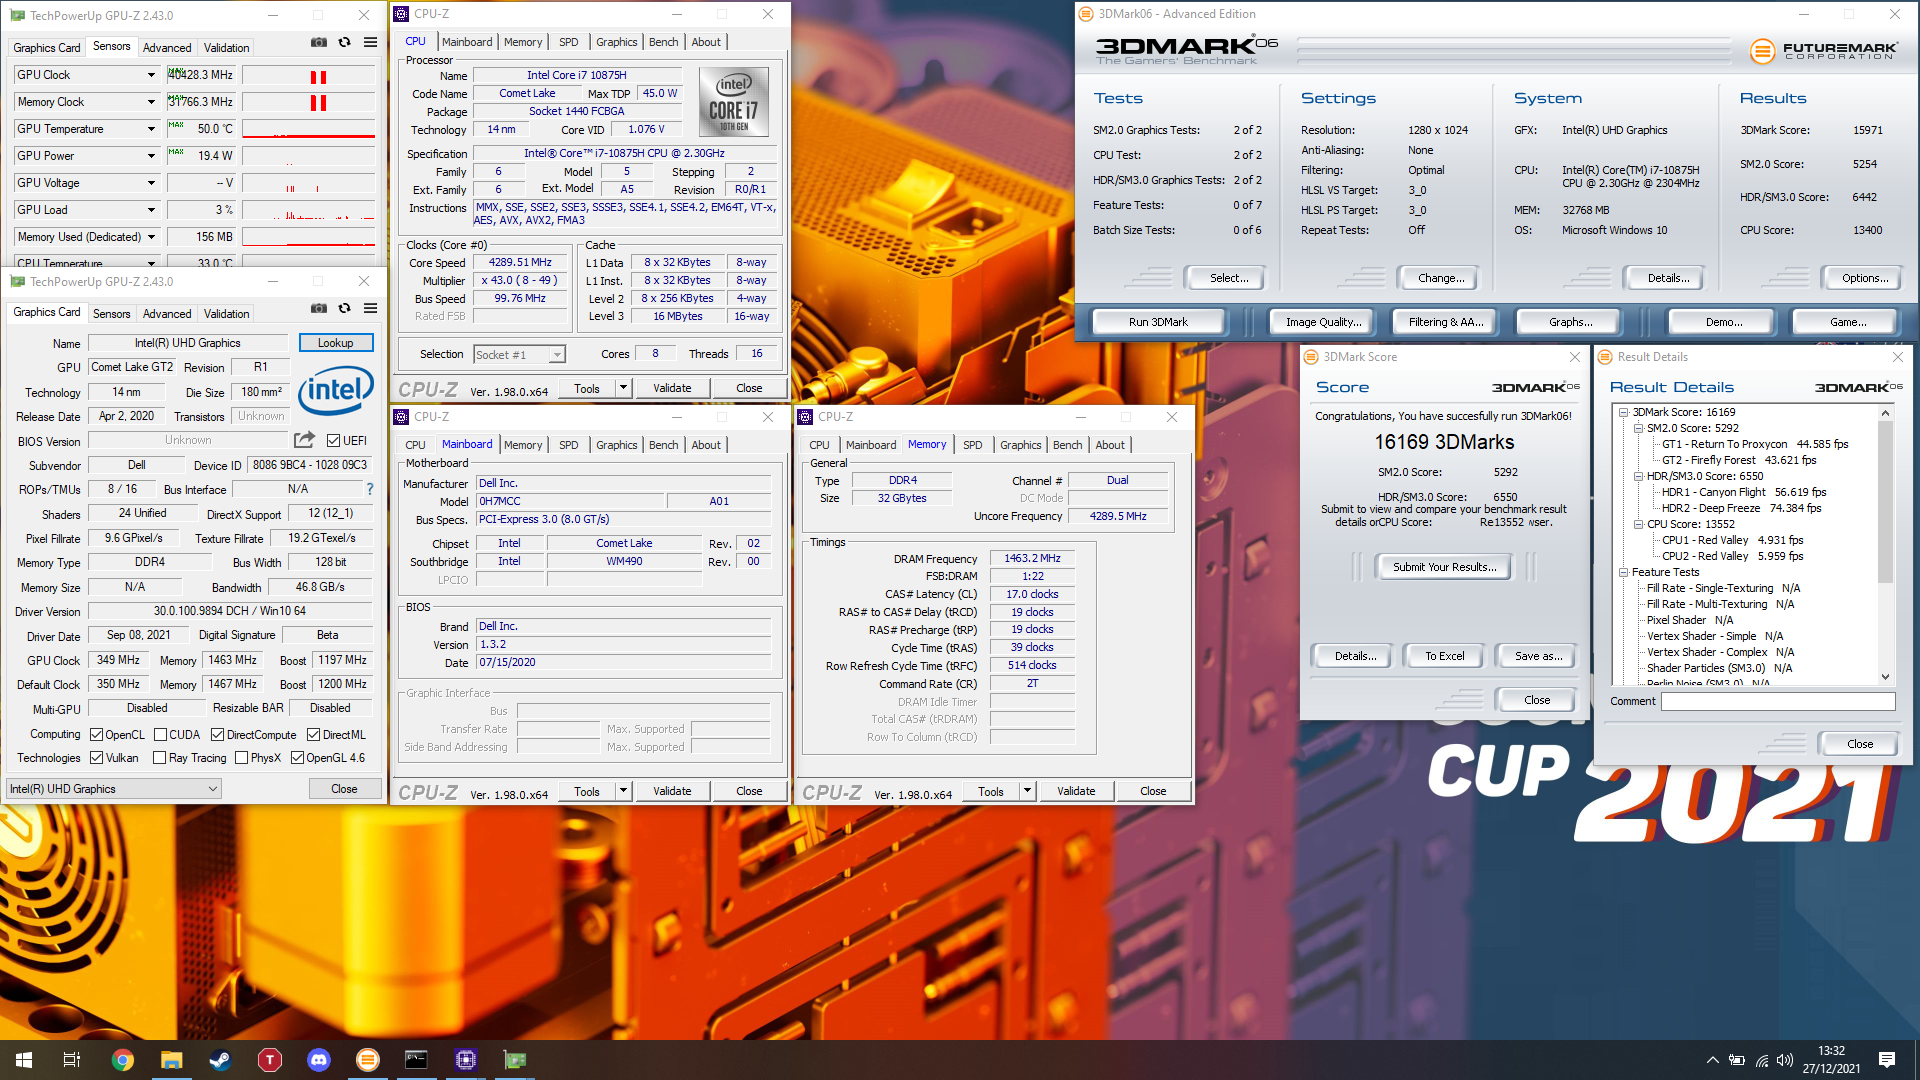Image resolution: width=1920 pixels, height=1080 pixels.
Task: Click the Filtering & AA... button
Action: point(1446,322)
